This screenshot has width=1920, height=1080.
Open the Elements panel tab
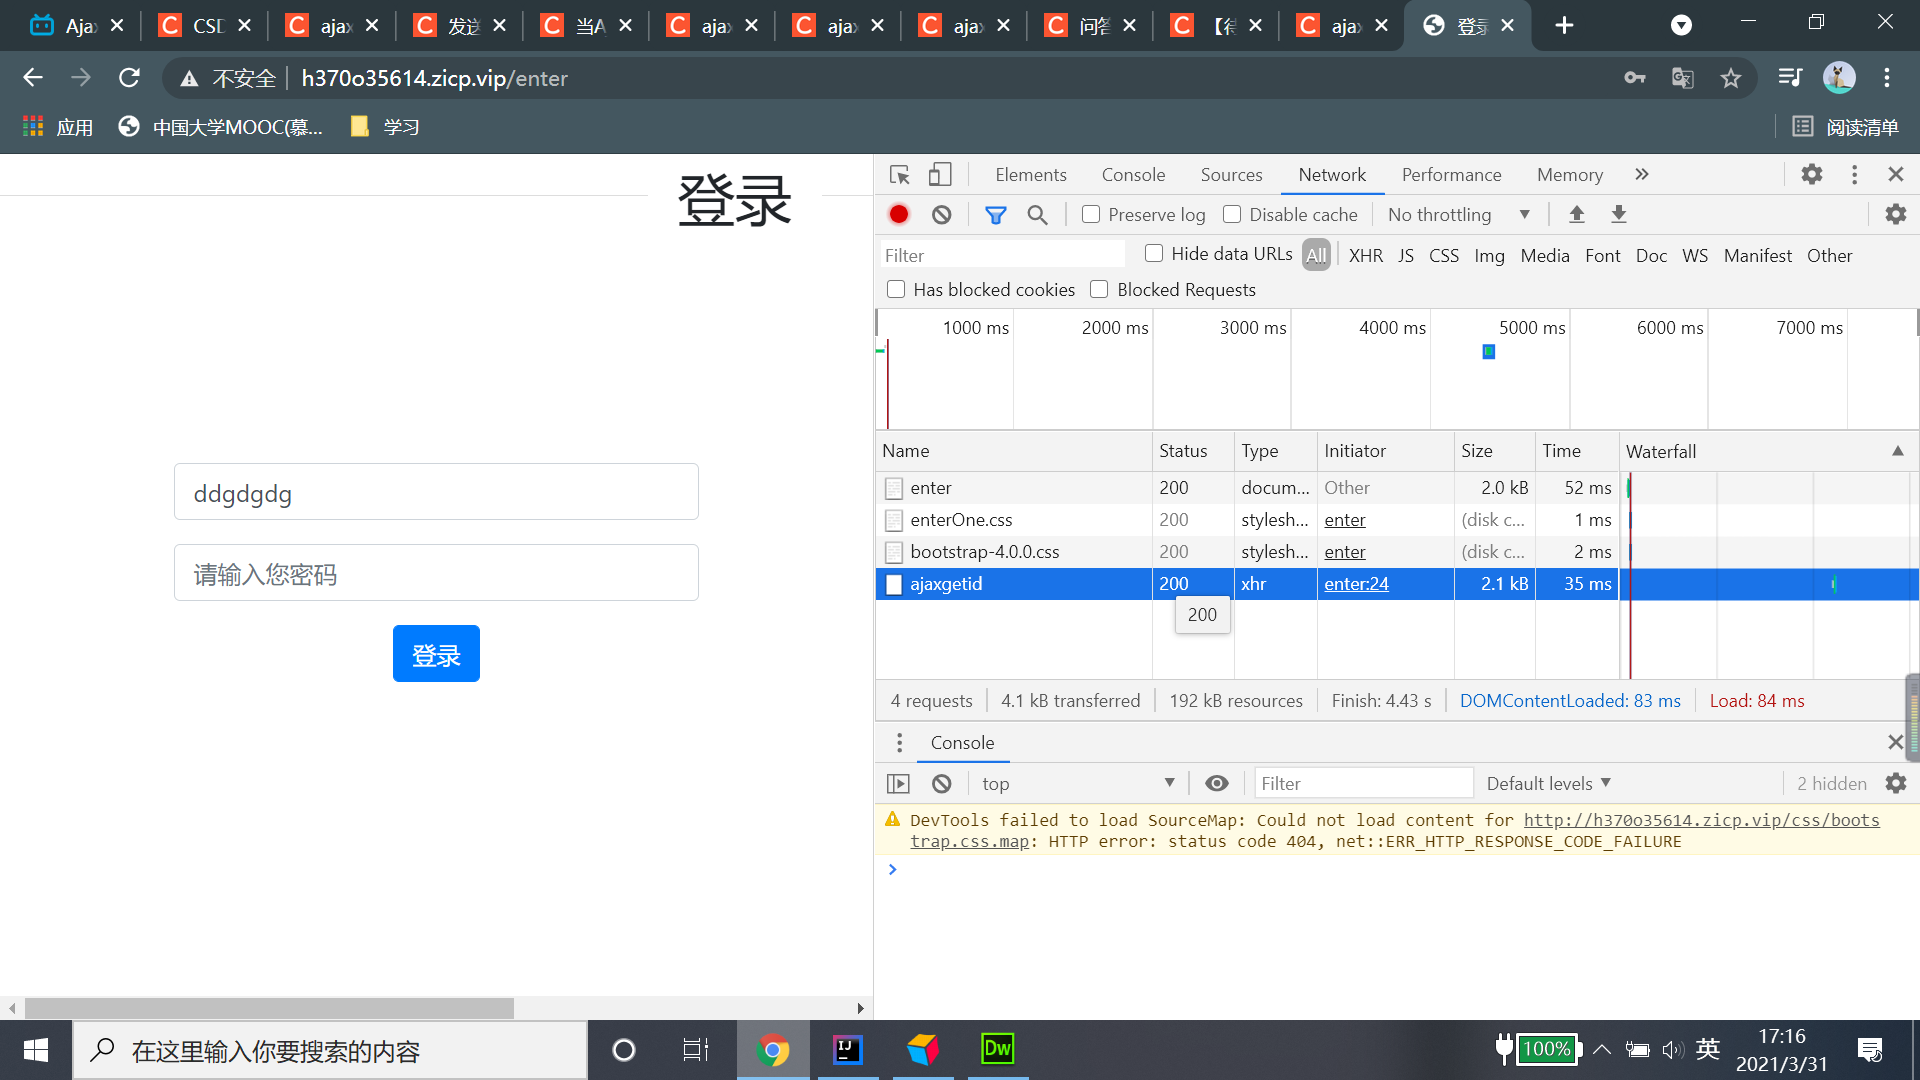point(1031,174)
